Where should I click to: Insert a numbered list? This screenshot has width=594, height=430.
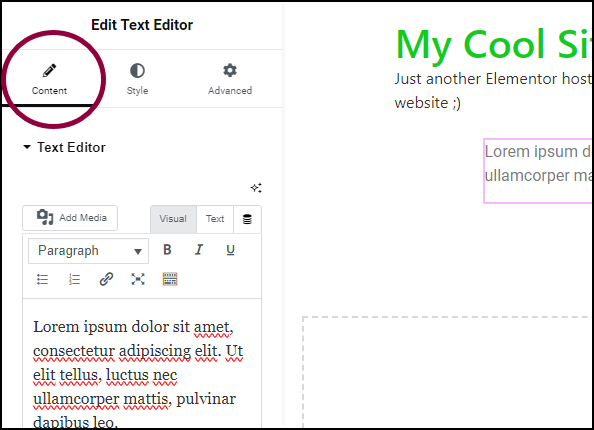(x=74, y=280)
